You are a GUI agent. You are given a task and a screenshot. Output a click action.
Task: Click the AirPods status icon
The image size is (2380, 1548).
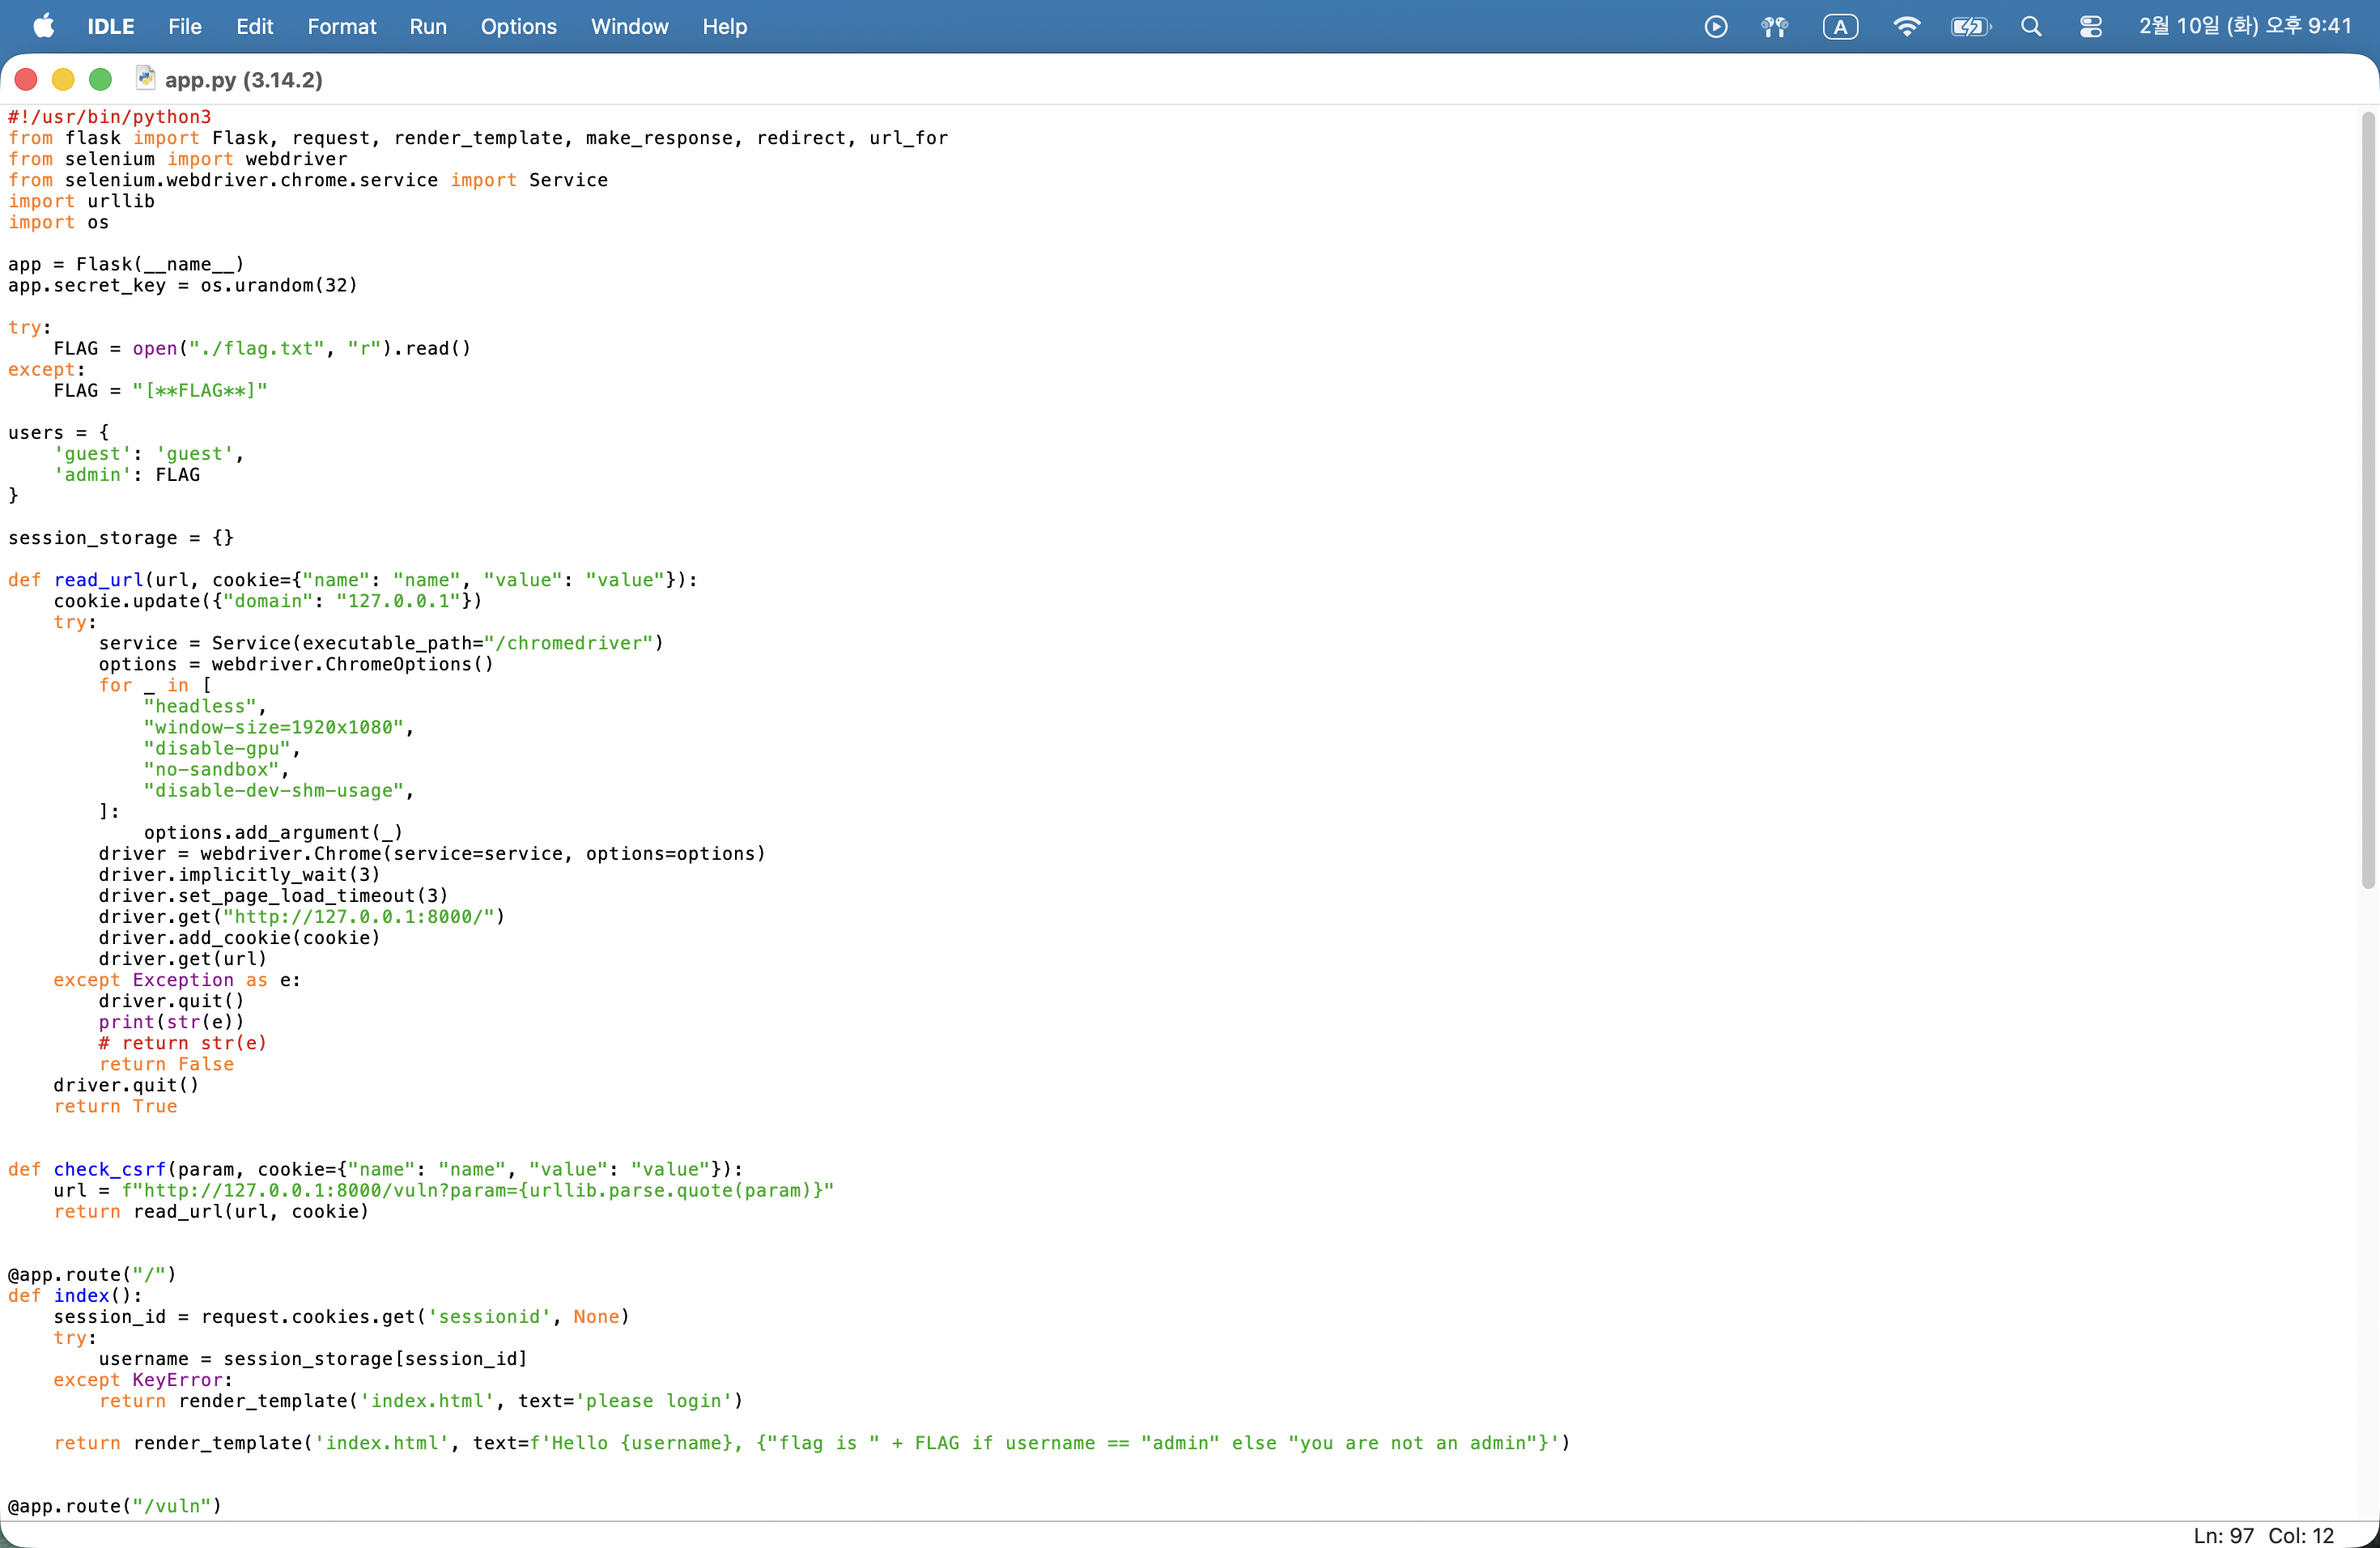click(x=1774, y=27)
